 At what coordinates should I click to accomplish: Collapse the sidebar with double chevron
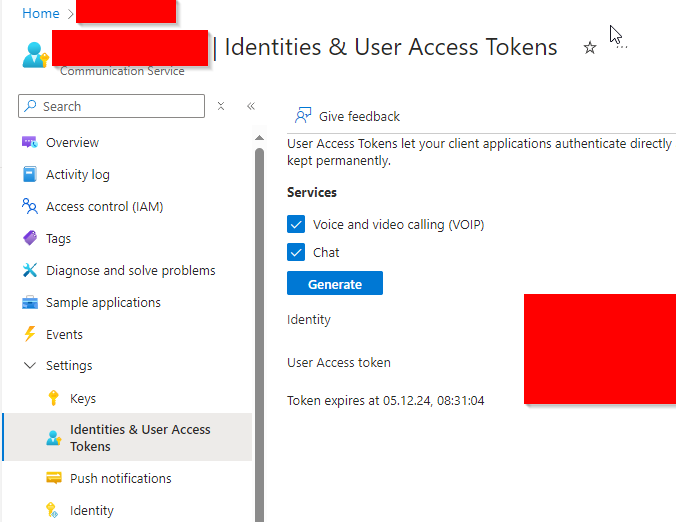[x=251, y=106]
